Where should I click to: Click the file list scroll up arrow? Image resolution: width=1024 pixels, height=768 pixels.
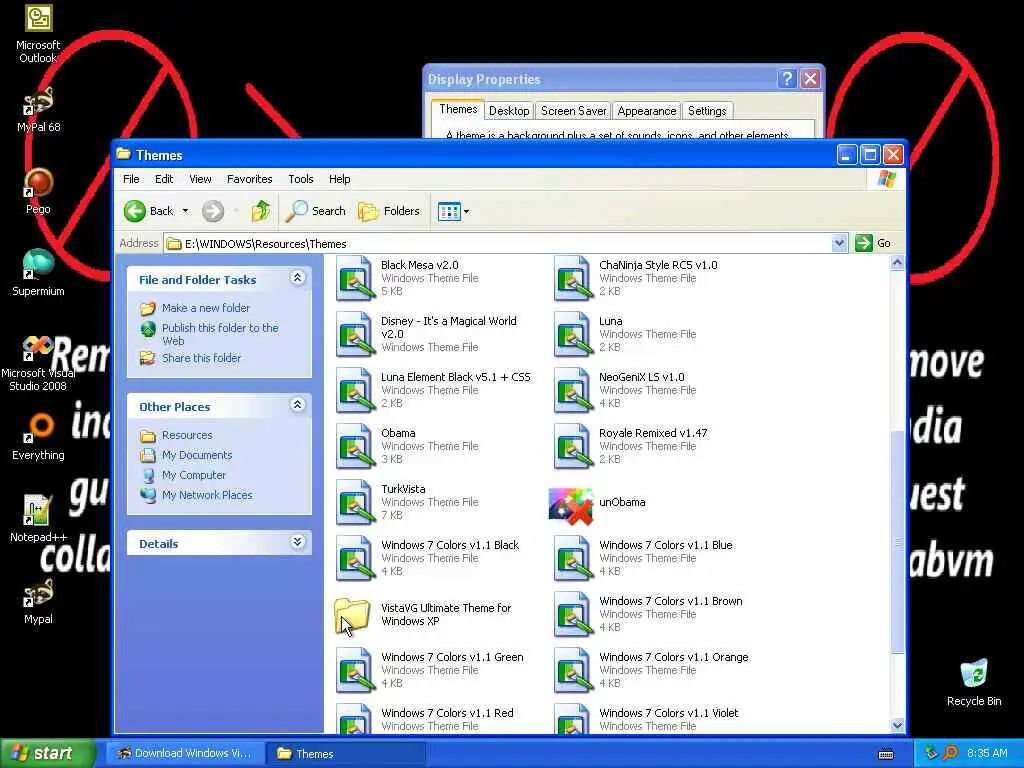[897, 263]
